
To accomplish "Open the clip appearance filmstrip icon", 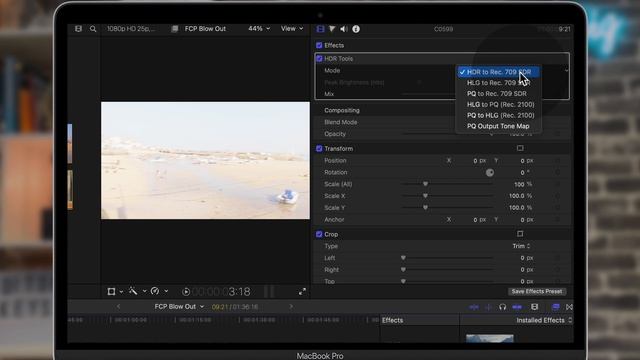I will (535, 307).
